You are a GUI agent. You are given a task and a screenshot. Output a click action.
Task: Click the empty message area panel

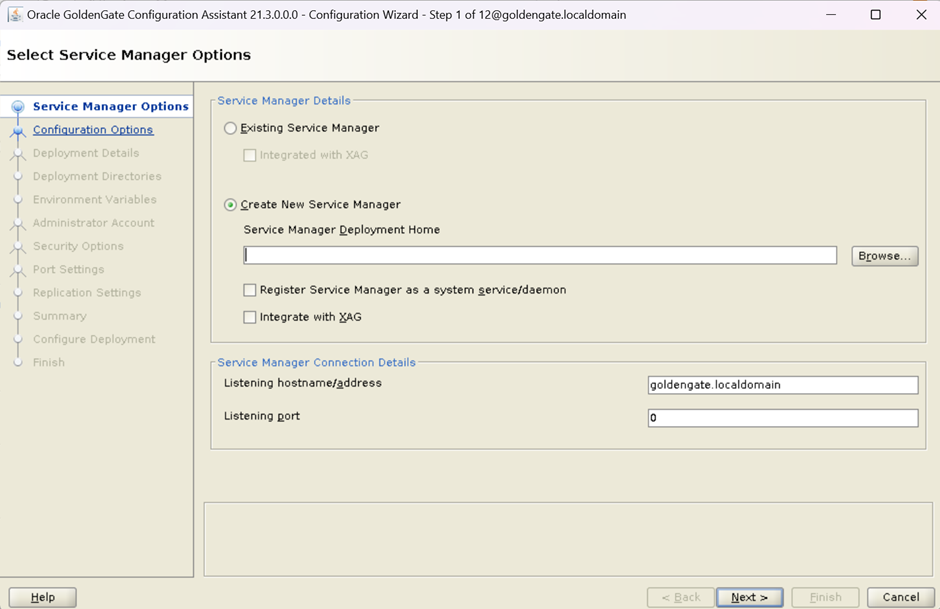pos(567,539)
